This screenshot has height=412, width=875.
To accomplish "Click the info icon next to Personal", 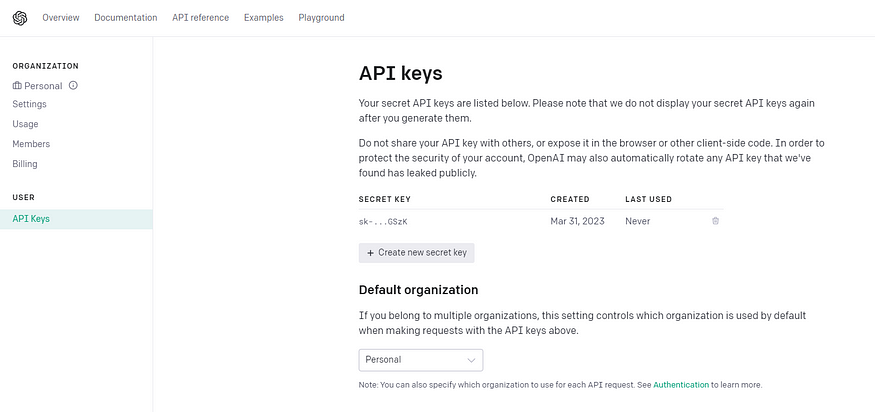I will coord(73,85).
